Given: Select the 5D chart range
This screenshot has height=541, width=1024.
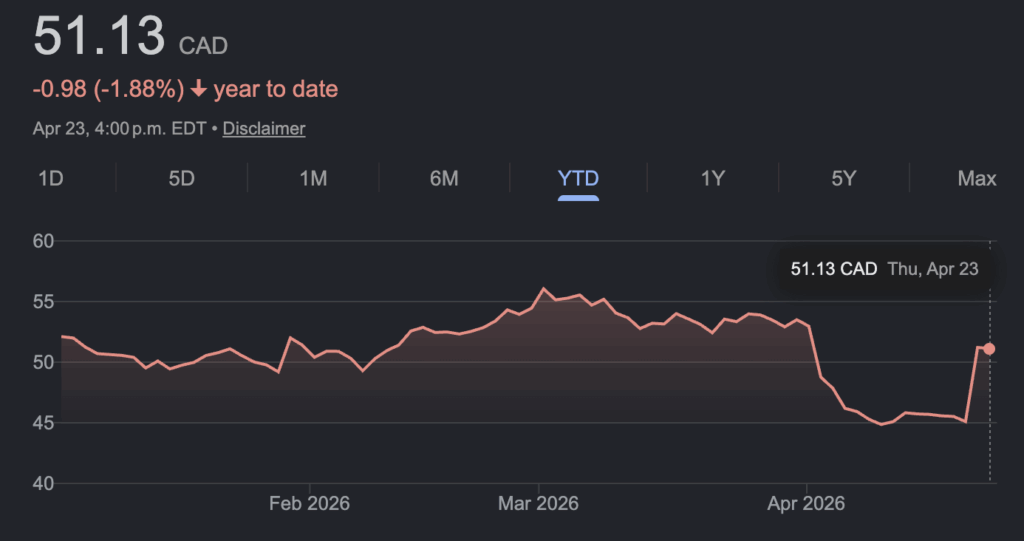Looking at the screenshot, I should (181, 178).
